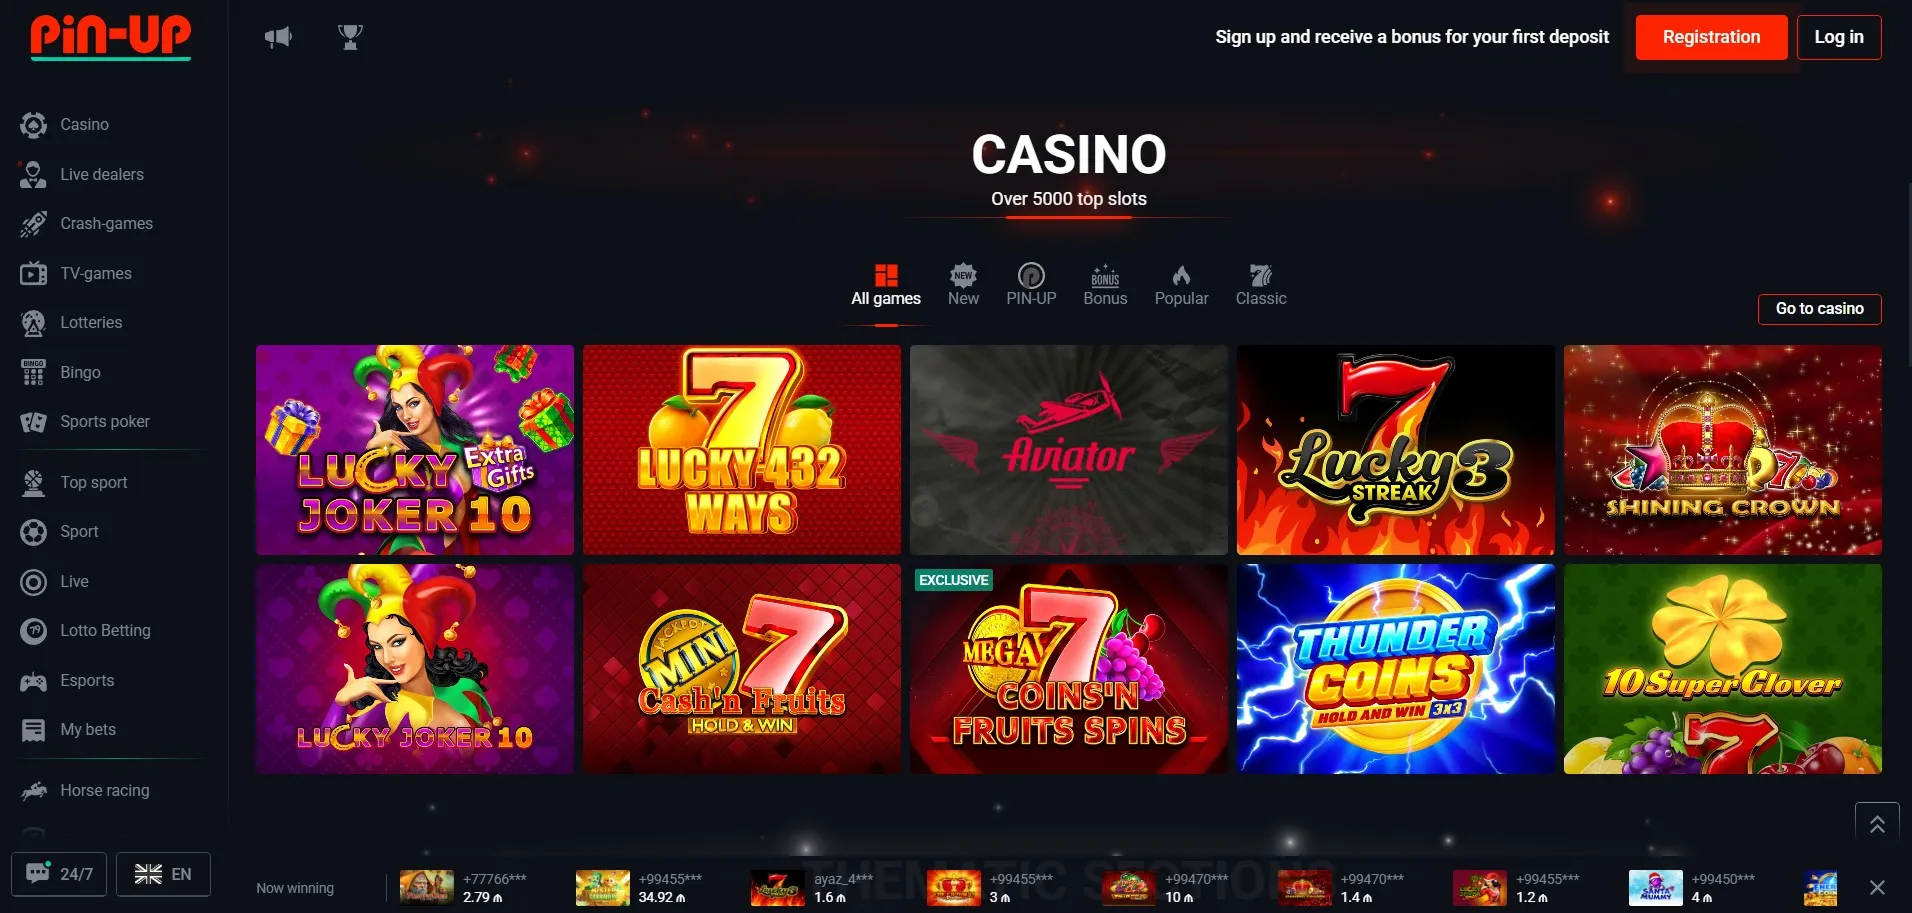This screenshot has height=913, width=1912.
Task: Select the Crash-games rocket icon
Action: tap(33, 224)
